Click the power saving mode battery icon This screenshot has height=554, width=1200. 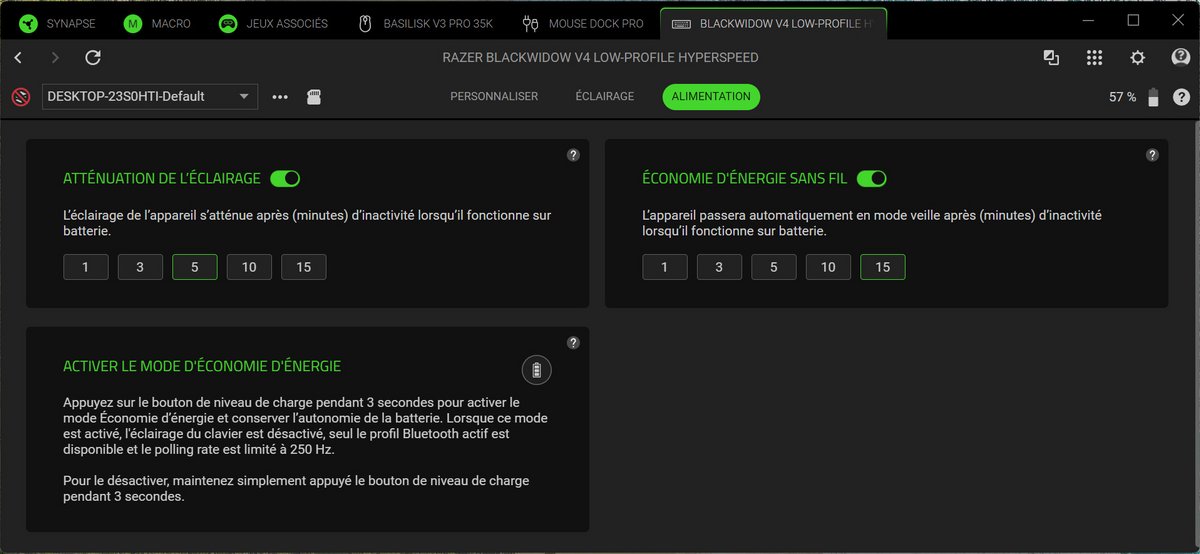tap(537, 370)
